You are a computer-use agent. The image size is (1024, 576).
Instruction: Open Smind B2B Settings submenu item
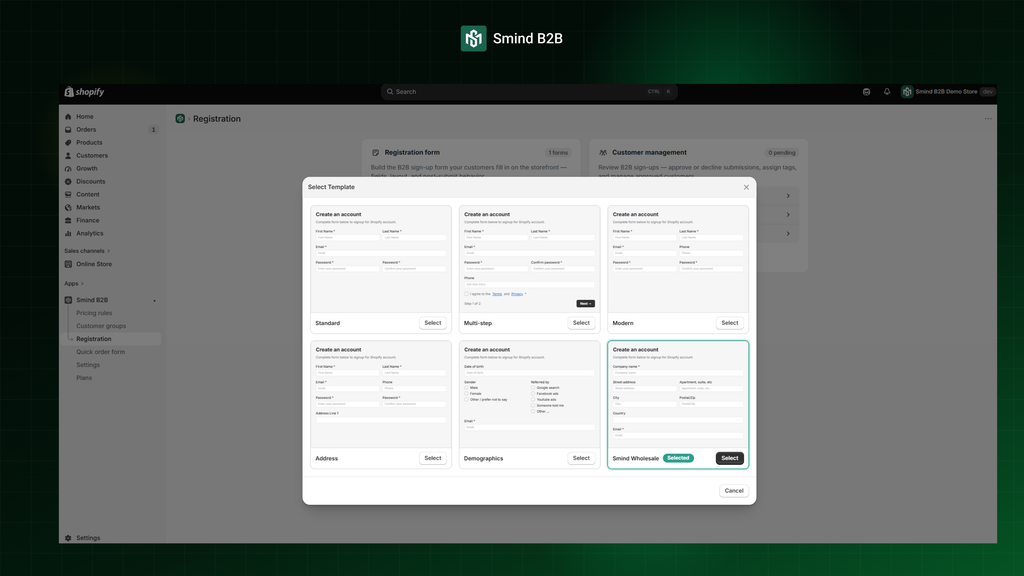coord(88,365)
